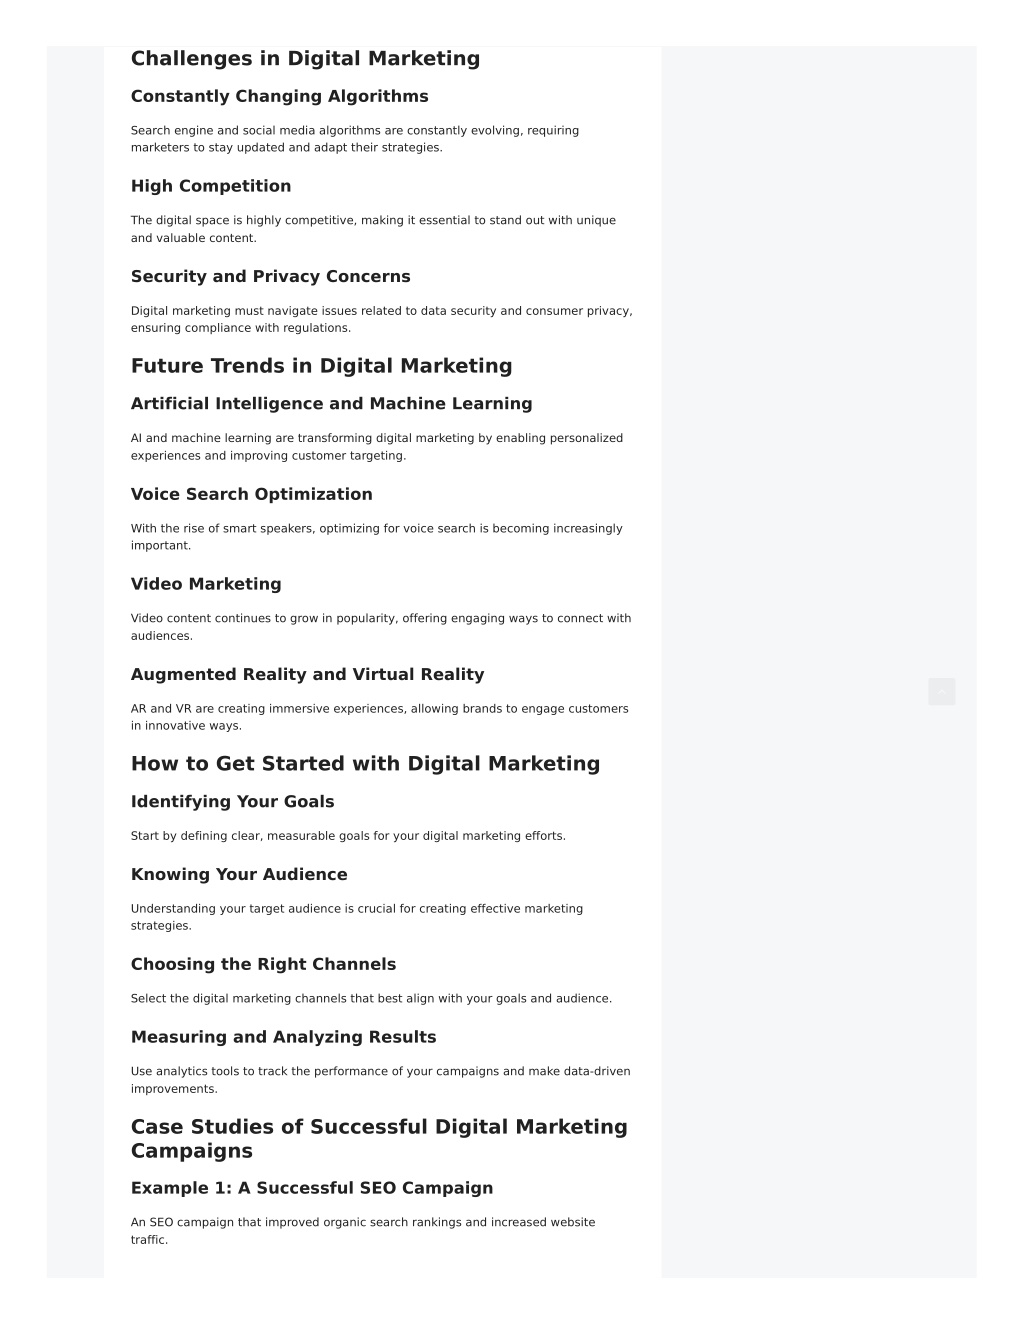
Task: Click the paragraph about analytics tools tracking performance
Action: click(x=381, y=1080)
